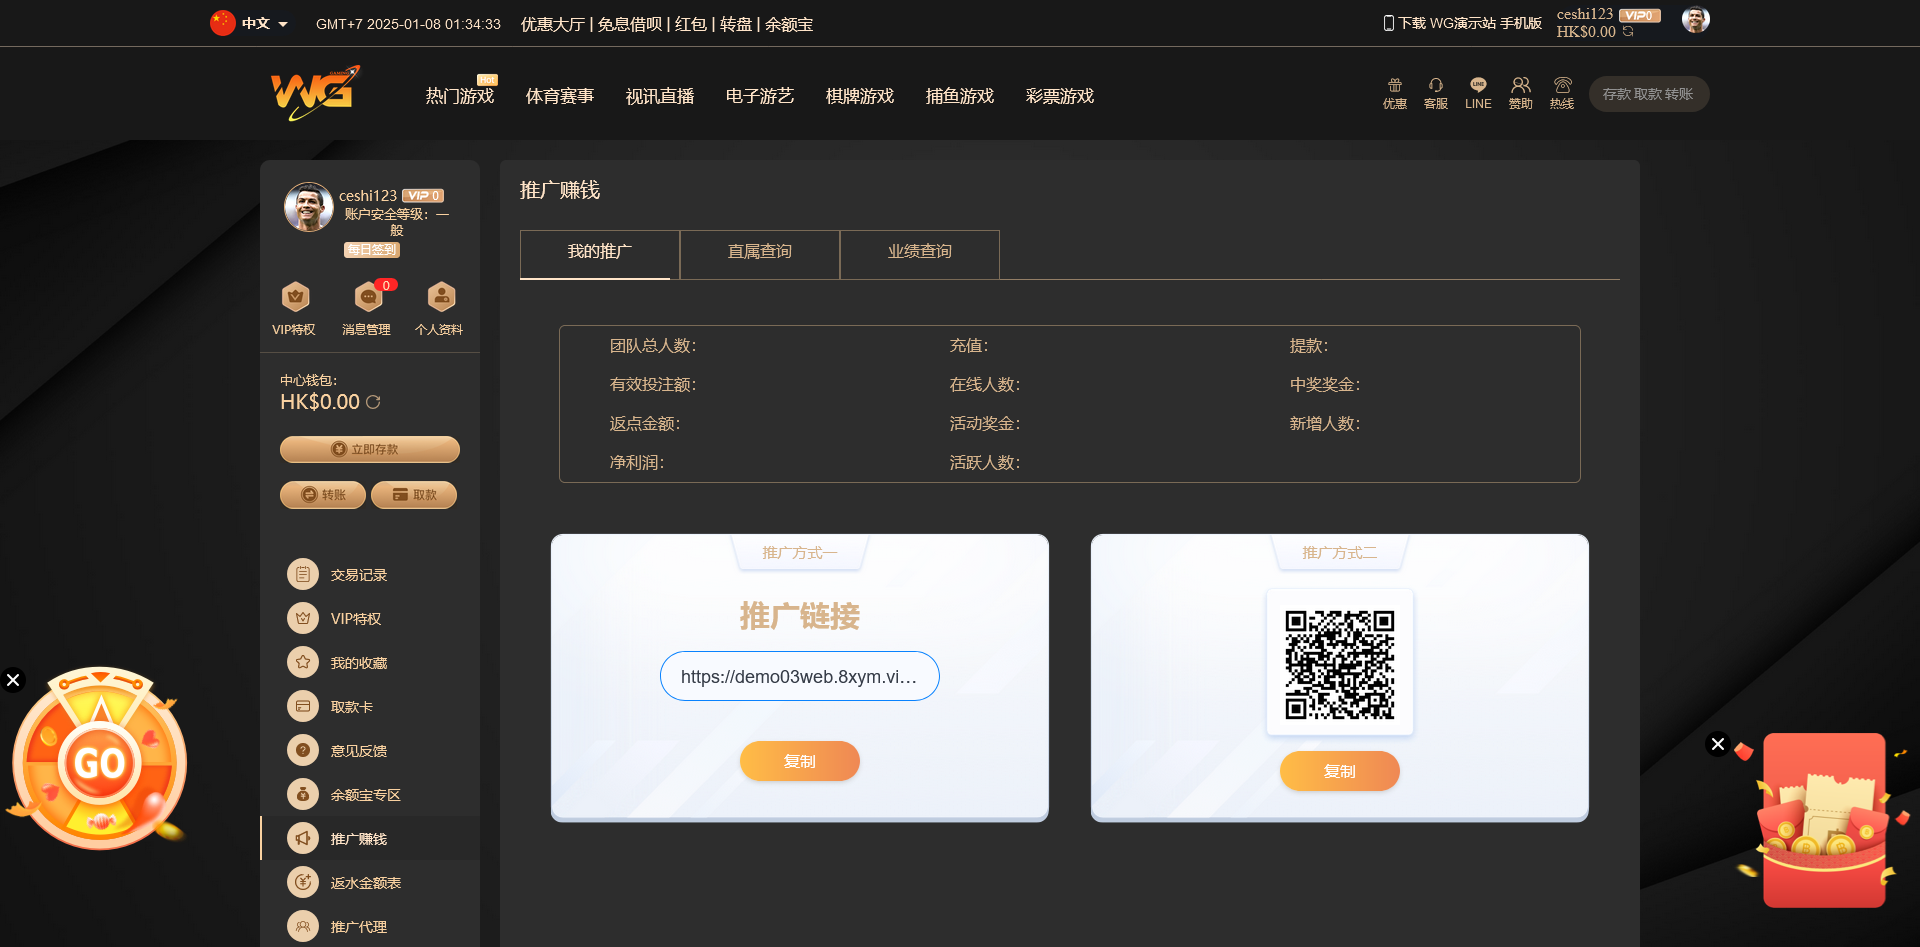The height and width of the screenshot is (947, 1920).
Task: Open the 电子游艺 menu
Action: tap(759, 96)
